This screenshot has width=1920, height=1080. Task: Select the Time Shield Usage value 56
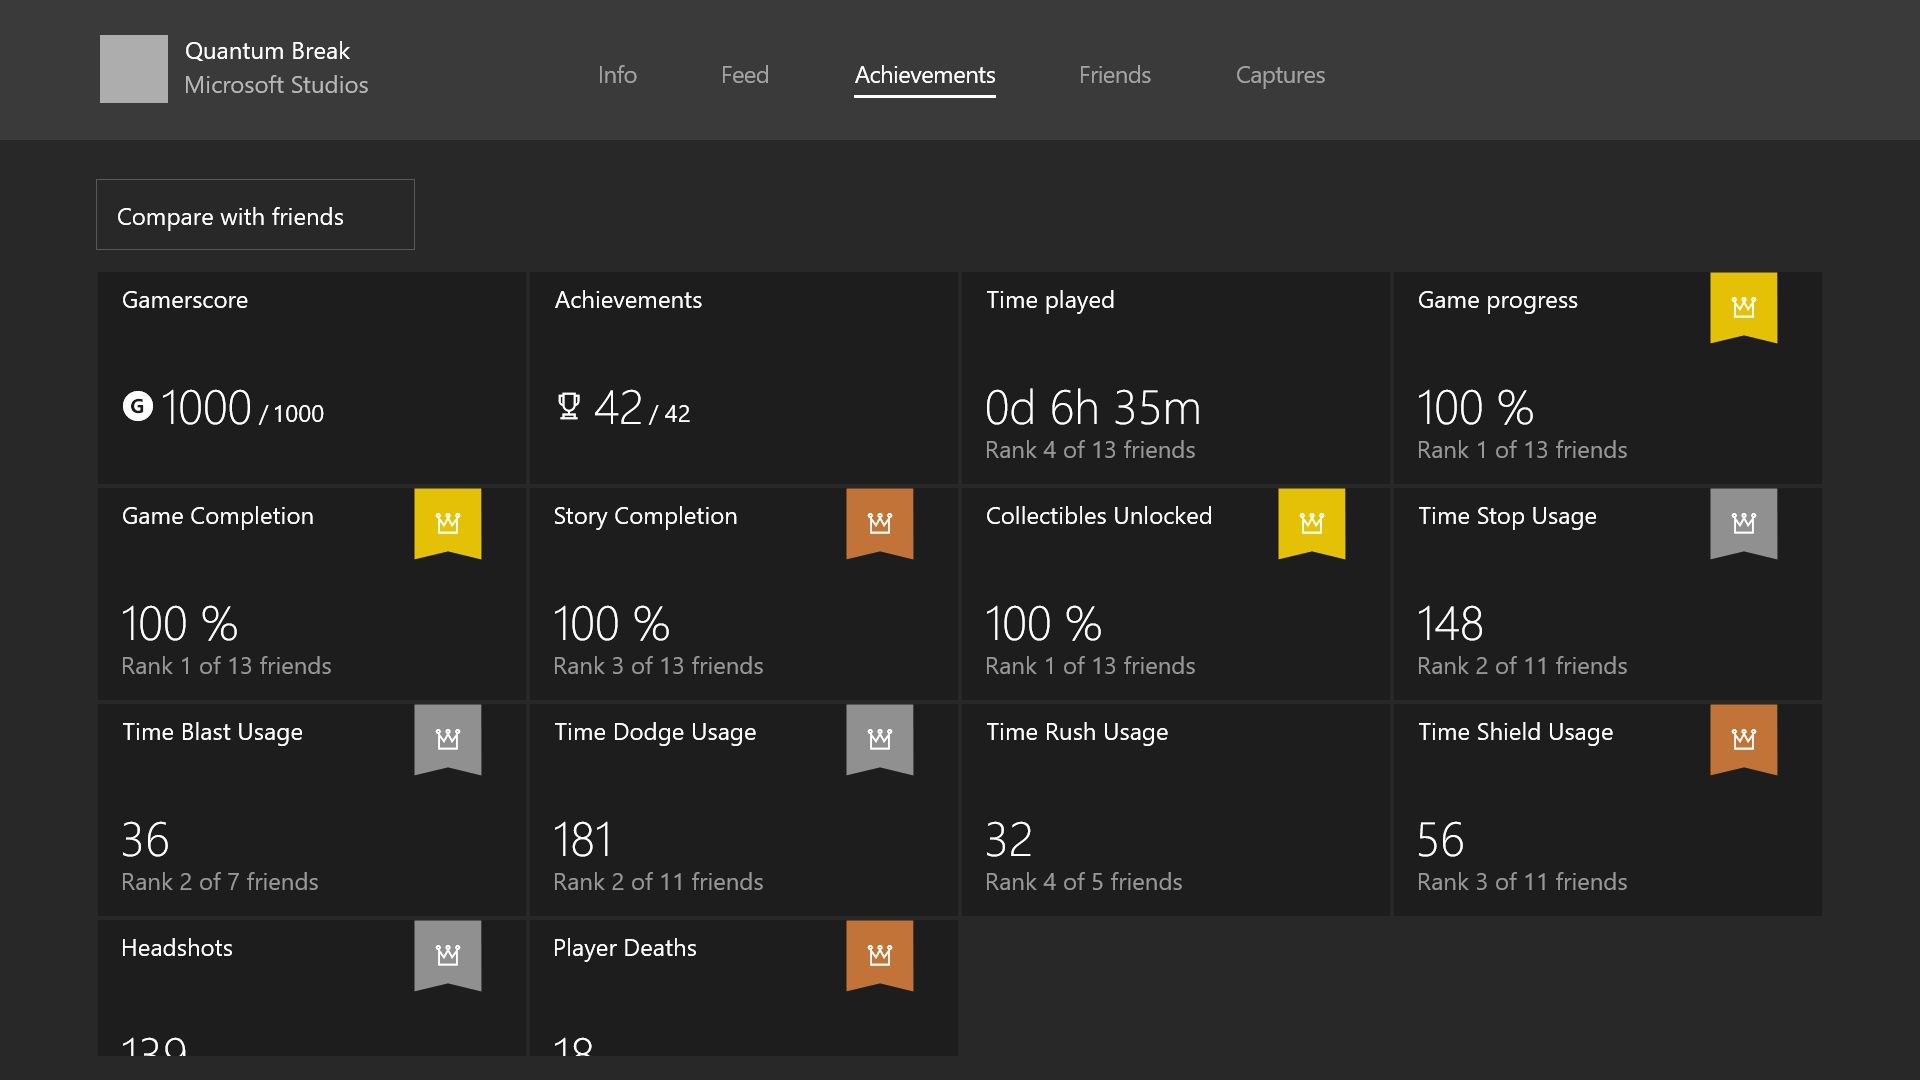(x=1441, y=840)
